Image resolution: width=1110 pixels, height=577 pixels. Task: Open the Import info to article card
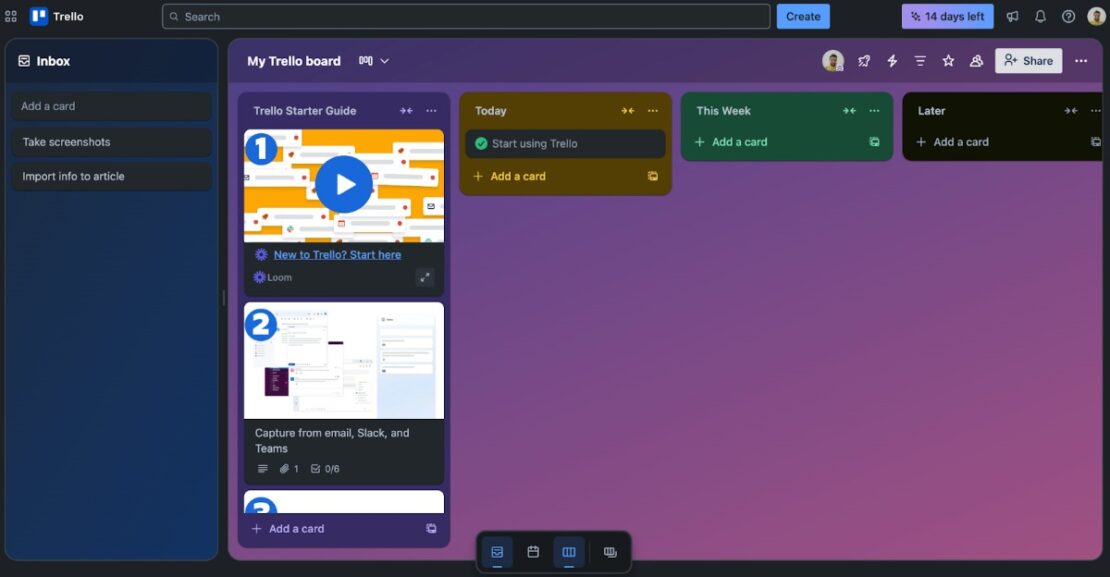(112, 176)
